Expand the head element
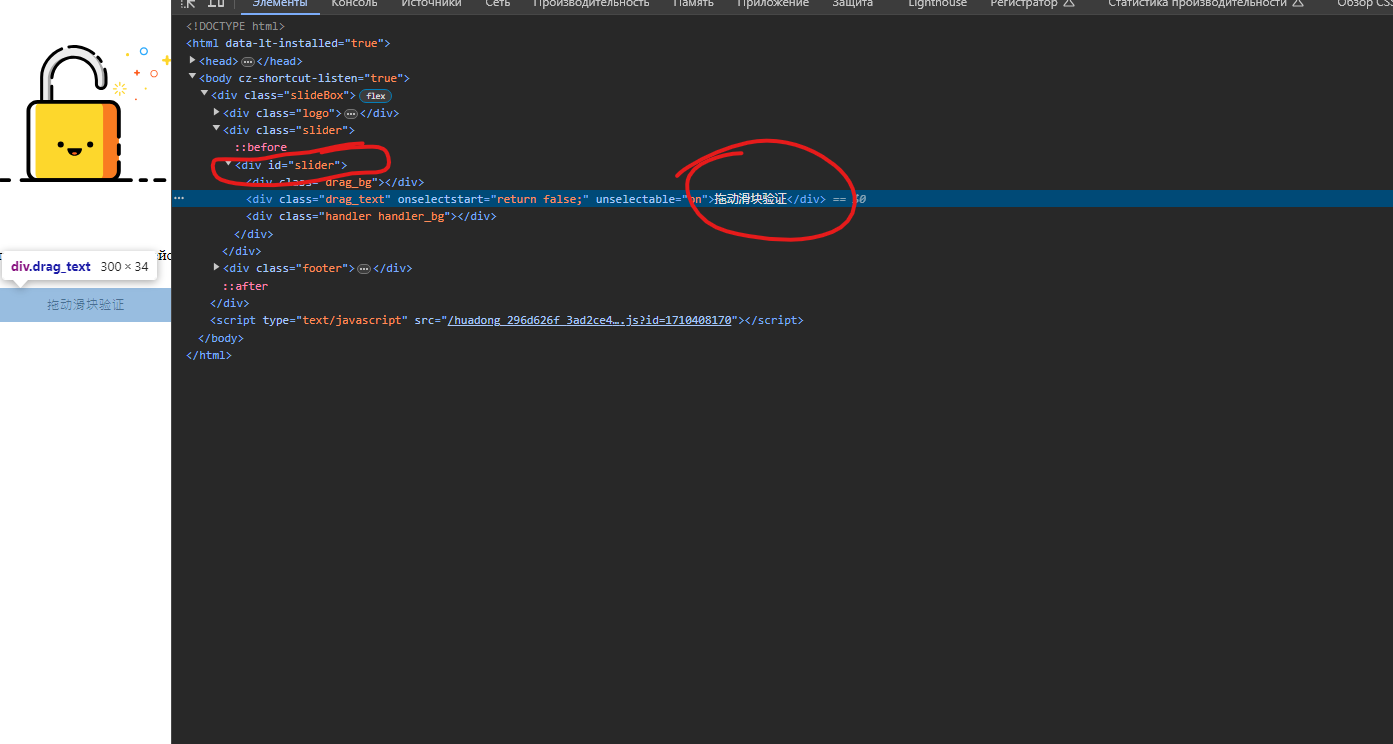 (x=193, y=61)
